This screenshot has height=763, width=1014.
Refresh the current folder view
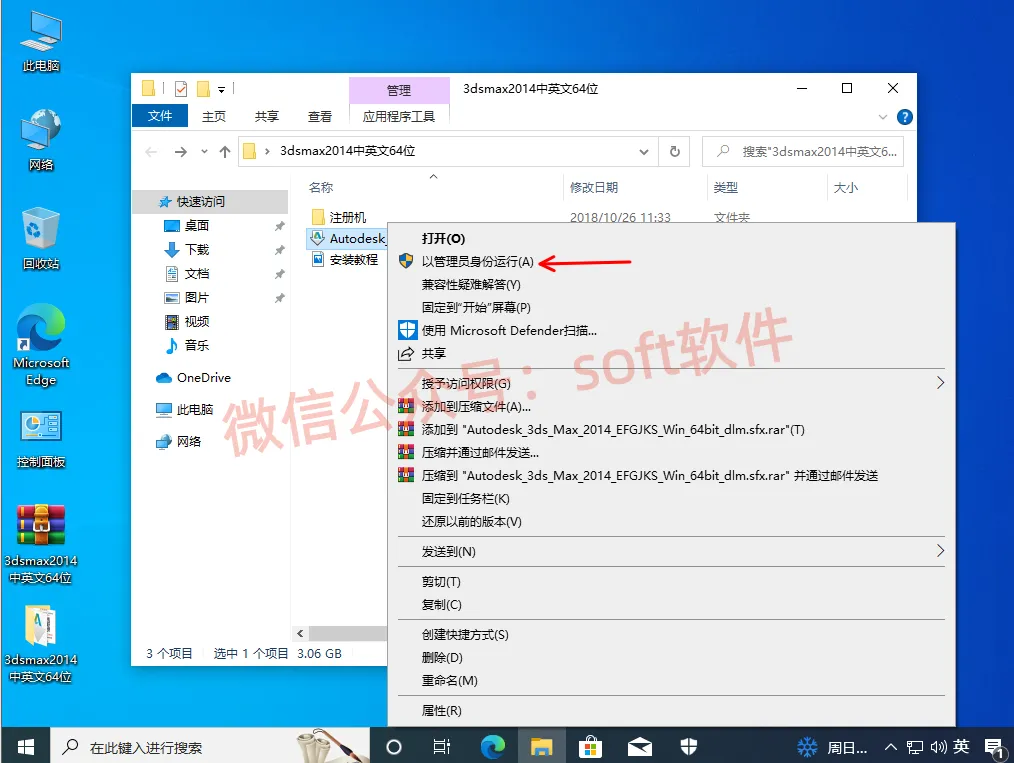[x=674, y=151]
